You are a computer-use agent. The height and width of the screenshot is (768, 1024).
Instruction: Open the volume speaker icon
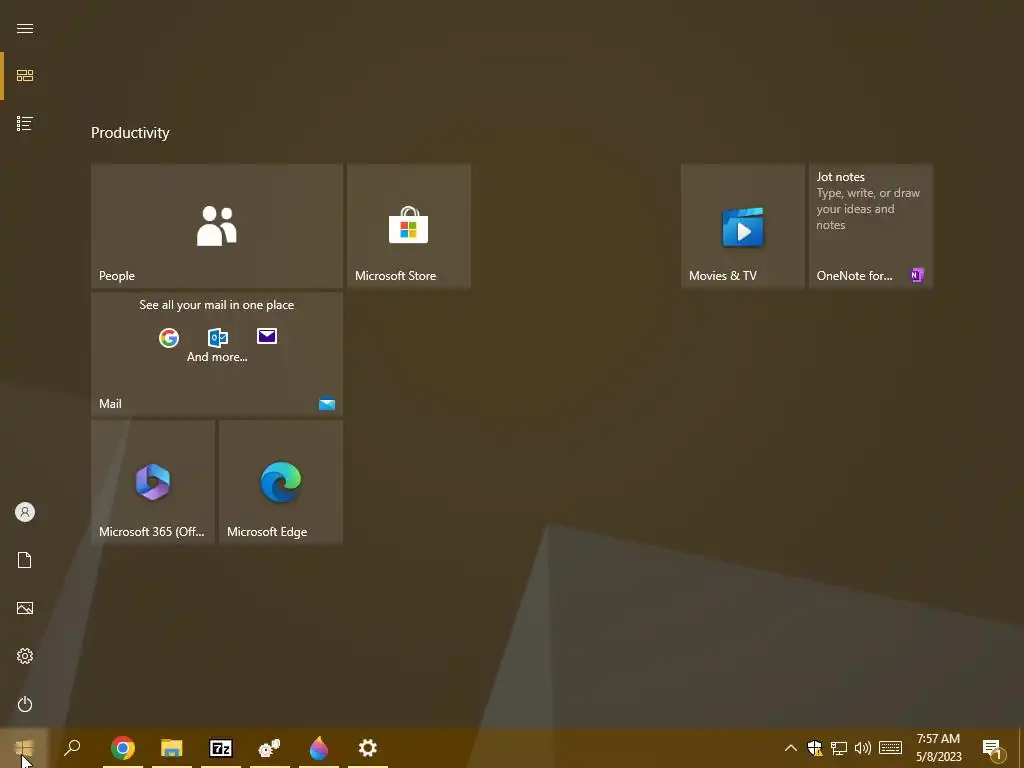pos(863,748)
